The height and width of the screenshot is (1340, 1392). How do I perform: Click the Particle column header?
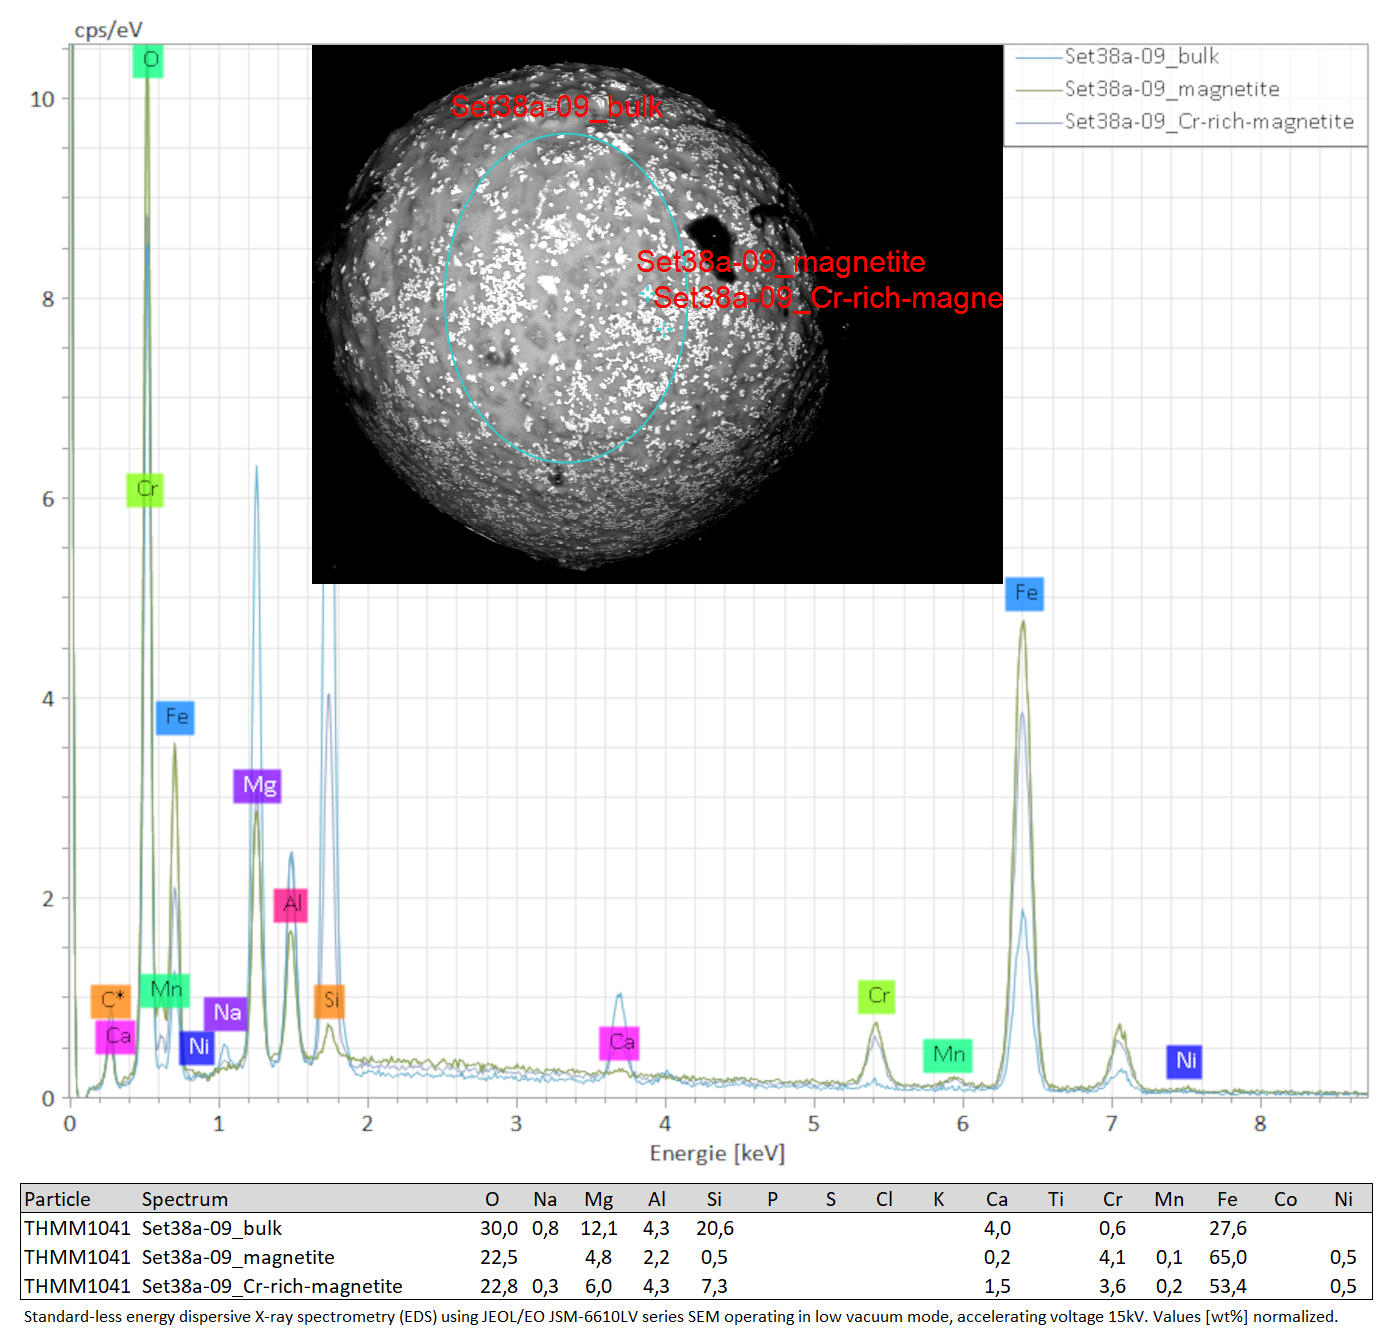click(57, 1199)
